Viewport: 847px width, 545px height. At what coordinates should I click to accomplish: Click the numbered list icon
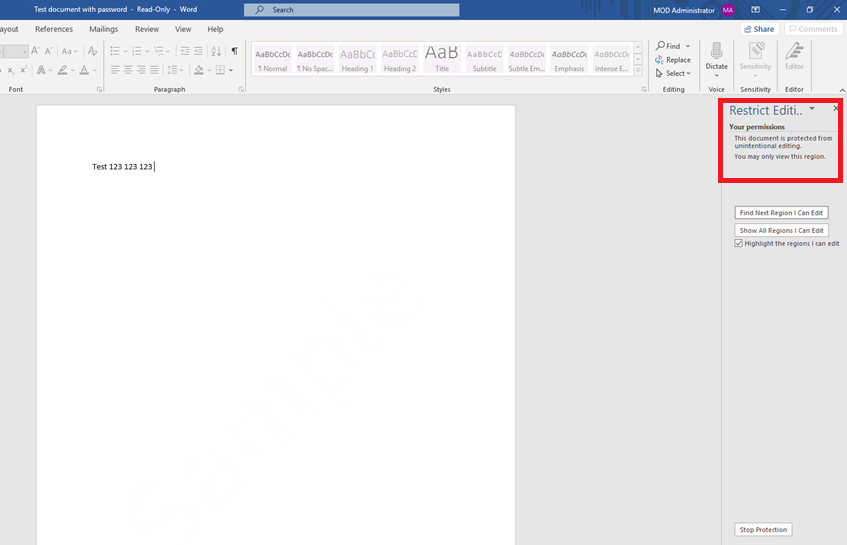coord(137,51)
